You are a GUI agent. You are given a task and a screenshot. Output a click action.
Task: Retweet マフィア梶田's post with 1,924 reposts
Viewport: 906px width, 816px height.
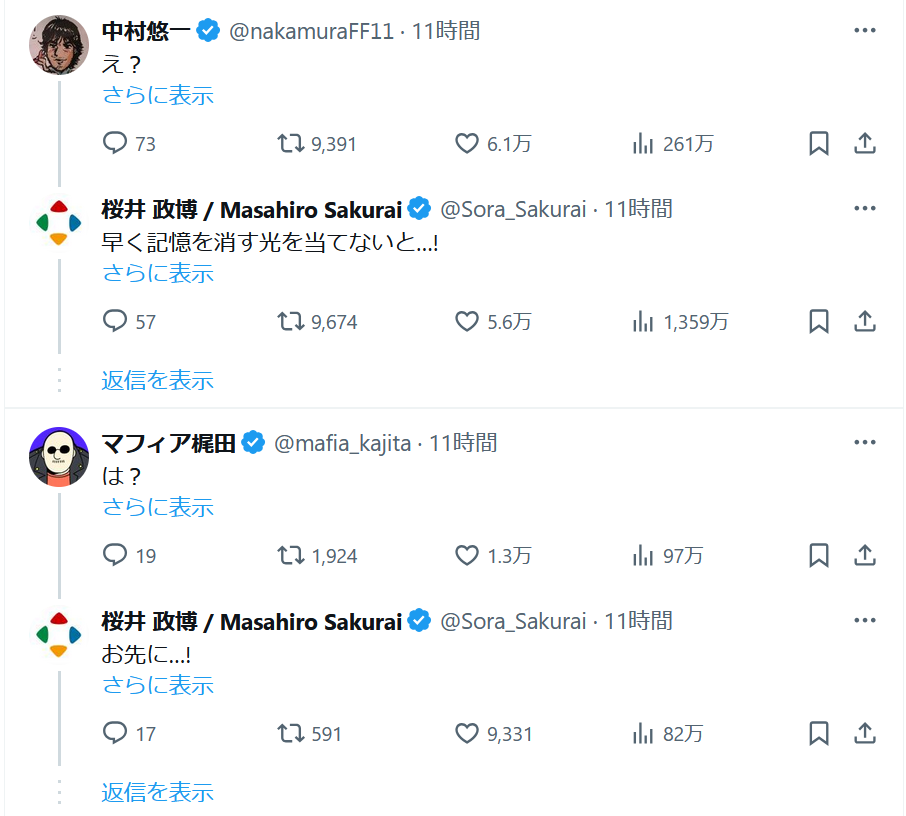click(291, 556)
